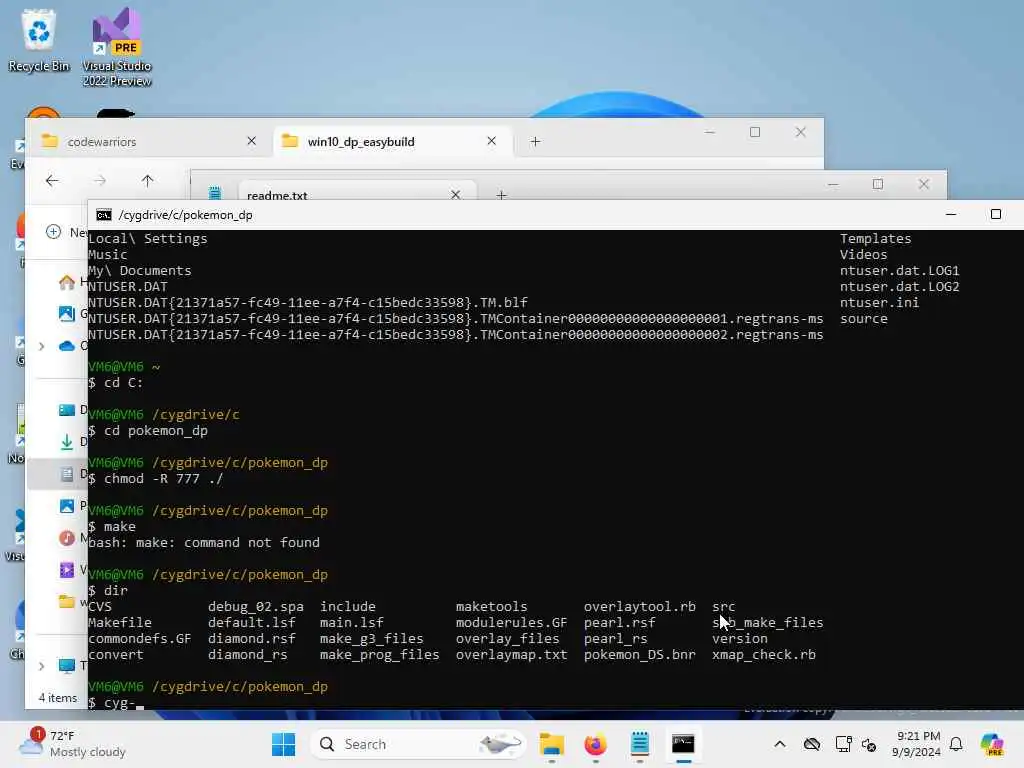The width and height of the screenshot is (1024, 768).
Task: Show hidden system tray icons
Action: 780,744
